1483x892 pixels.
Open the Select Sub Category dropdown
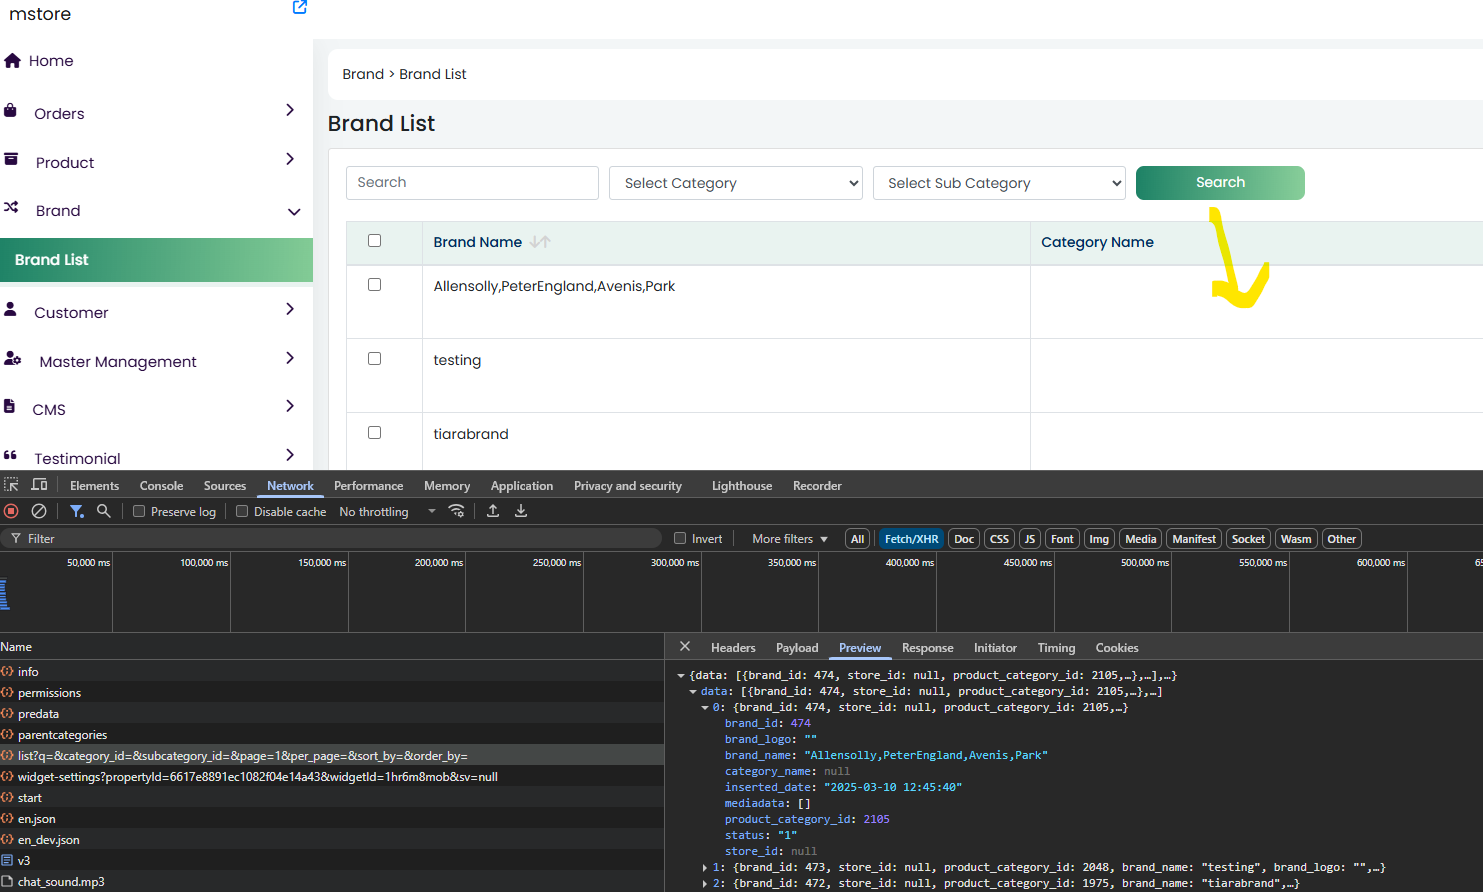pos(999,183)
